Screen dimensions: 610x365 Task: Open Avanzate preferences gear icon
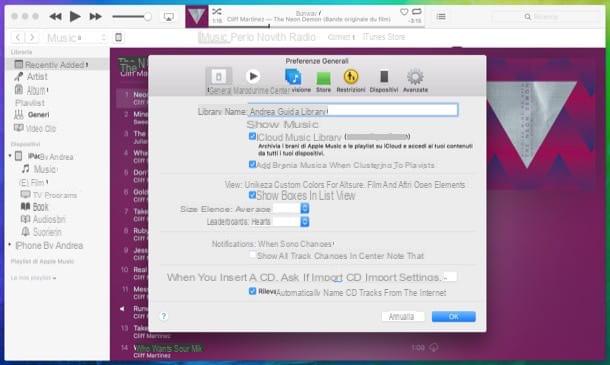pos(415,77)
